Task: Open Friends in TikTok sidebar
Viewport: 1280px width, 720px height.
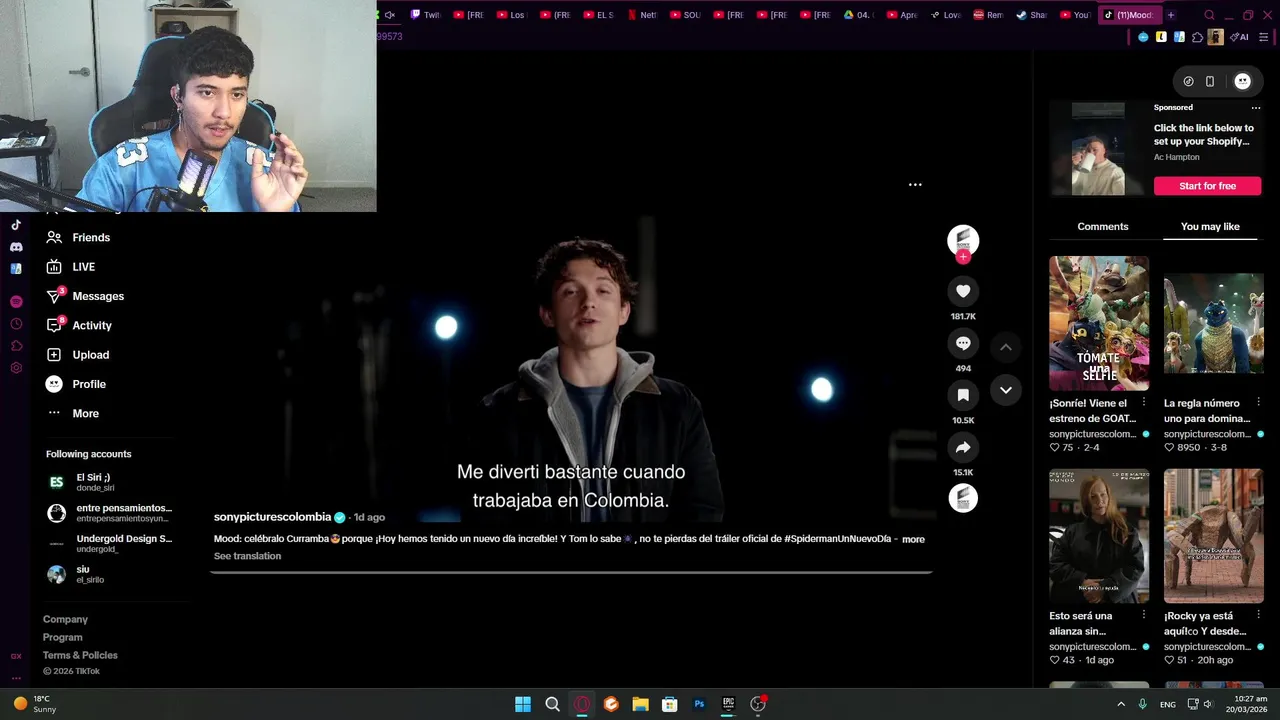Action: (x=78, y=237)
